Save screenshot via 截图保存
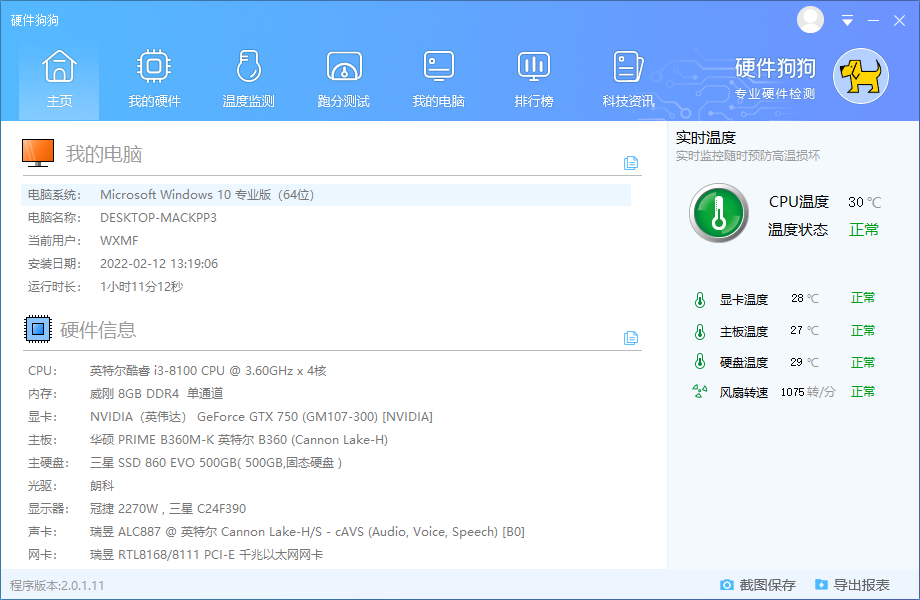920x600 pixels. click(x=757, y=585)
